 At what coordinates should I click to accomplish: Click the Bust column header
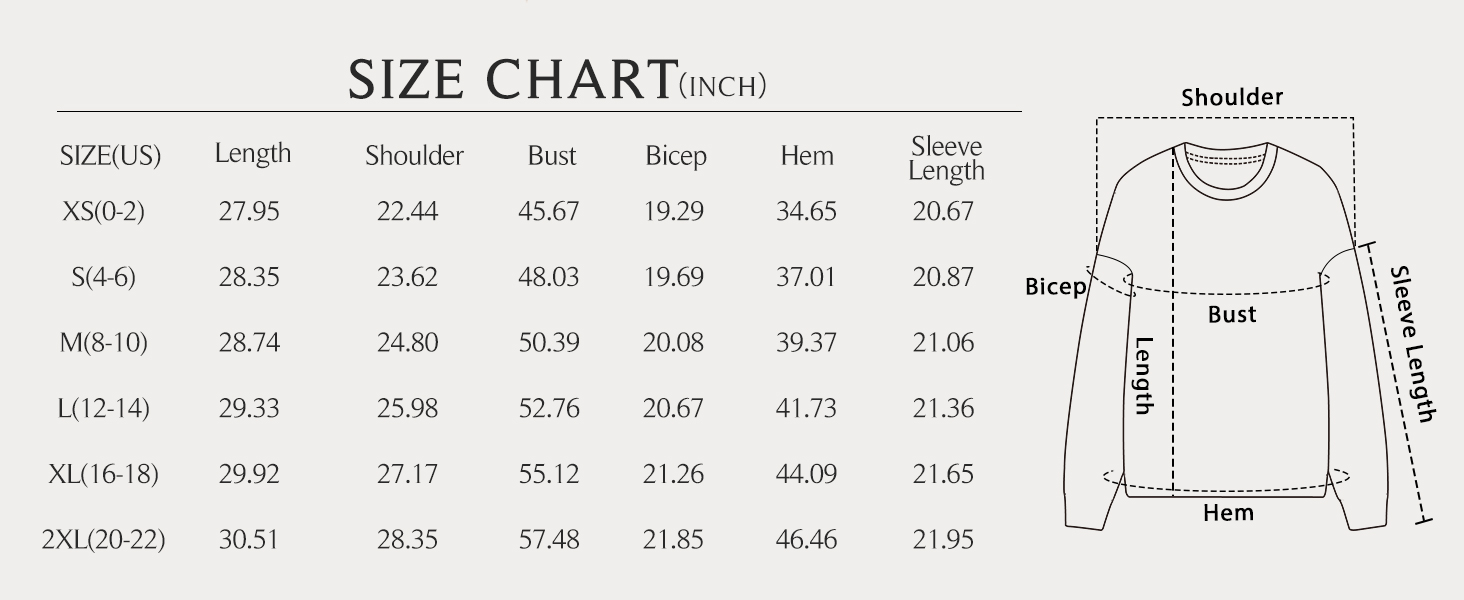tap(552, 156)
